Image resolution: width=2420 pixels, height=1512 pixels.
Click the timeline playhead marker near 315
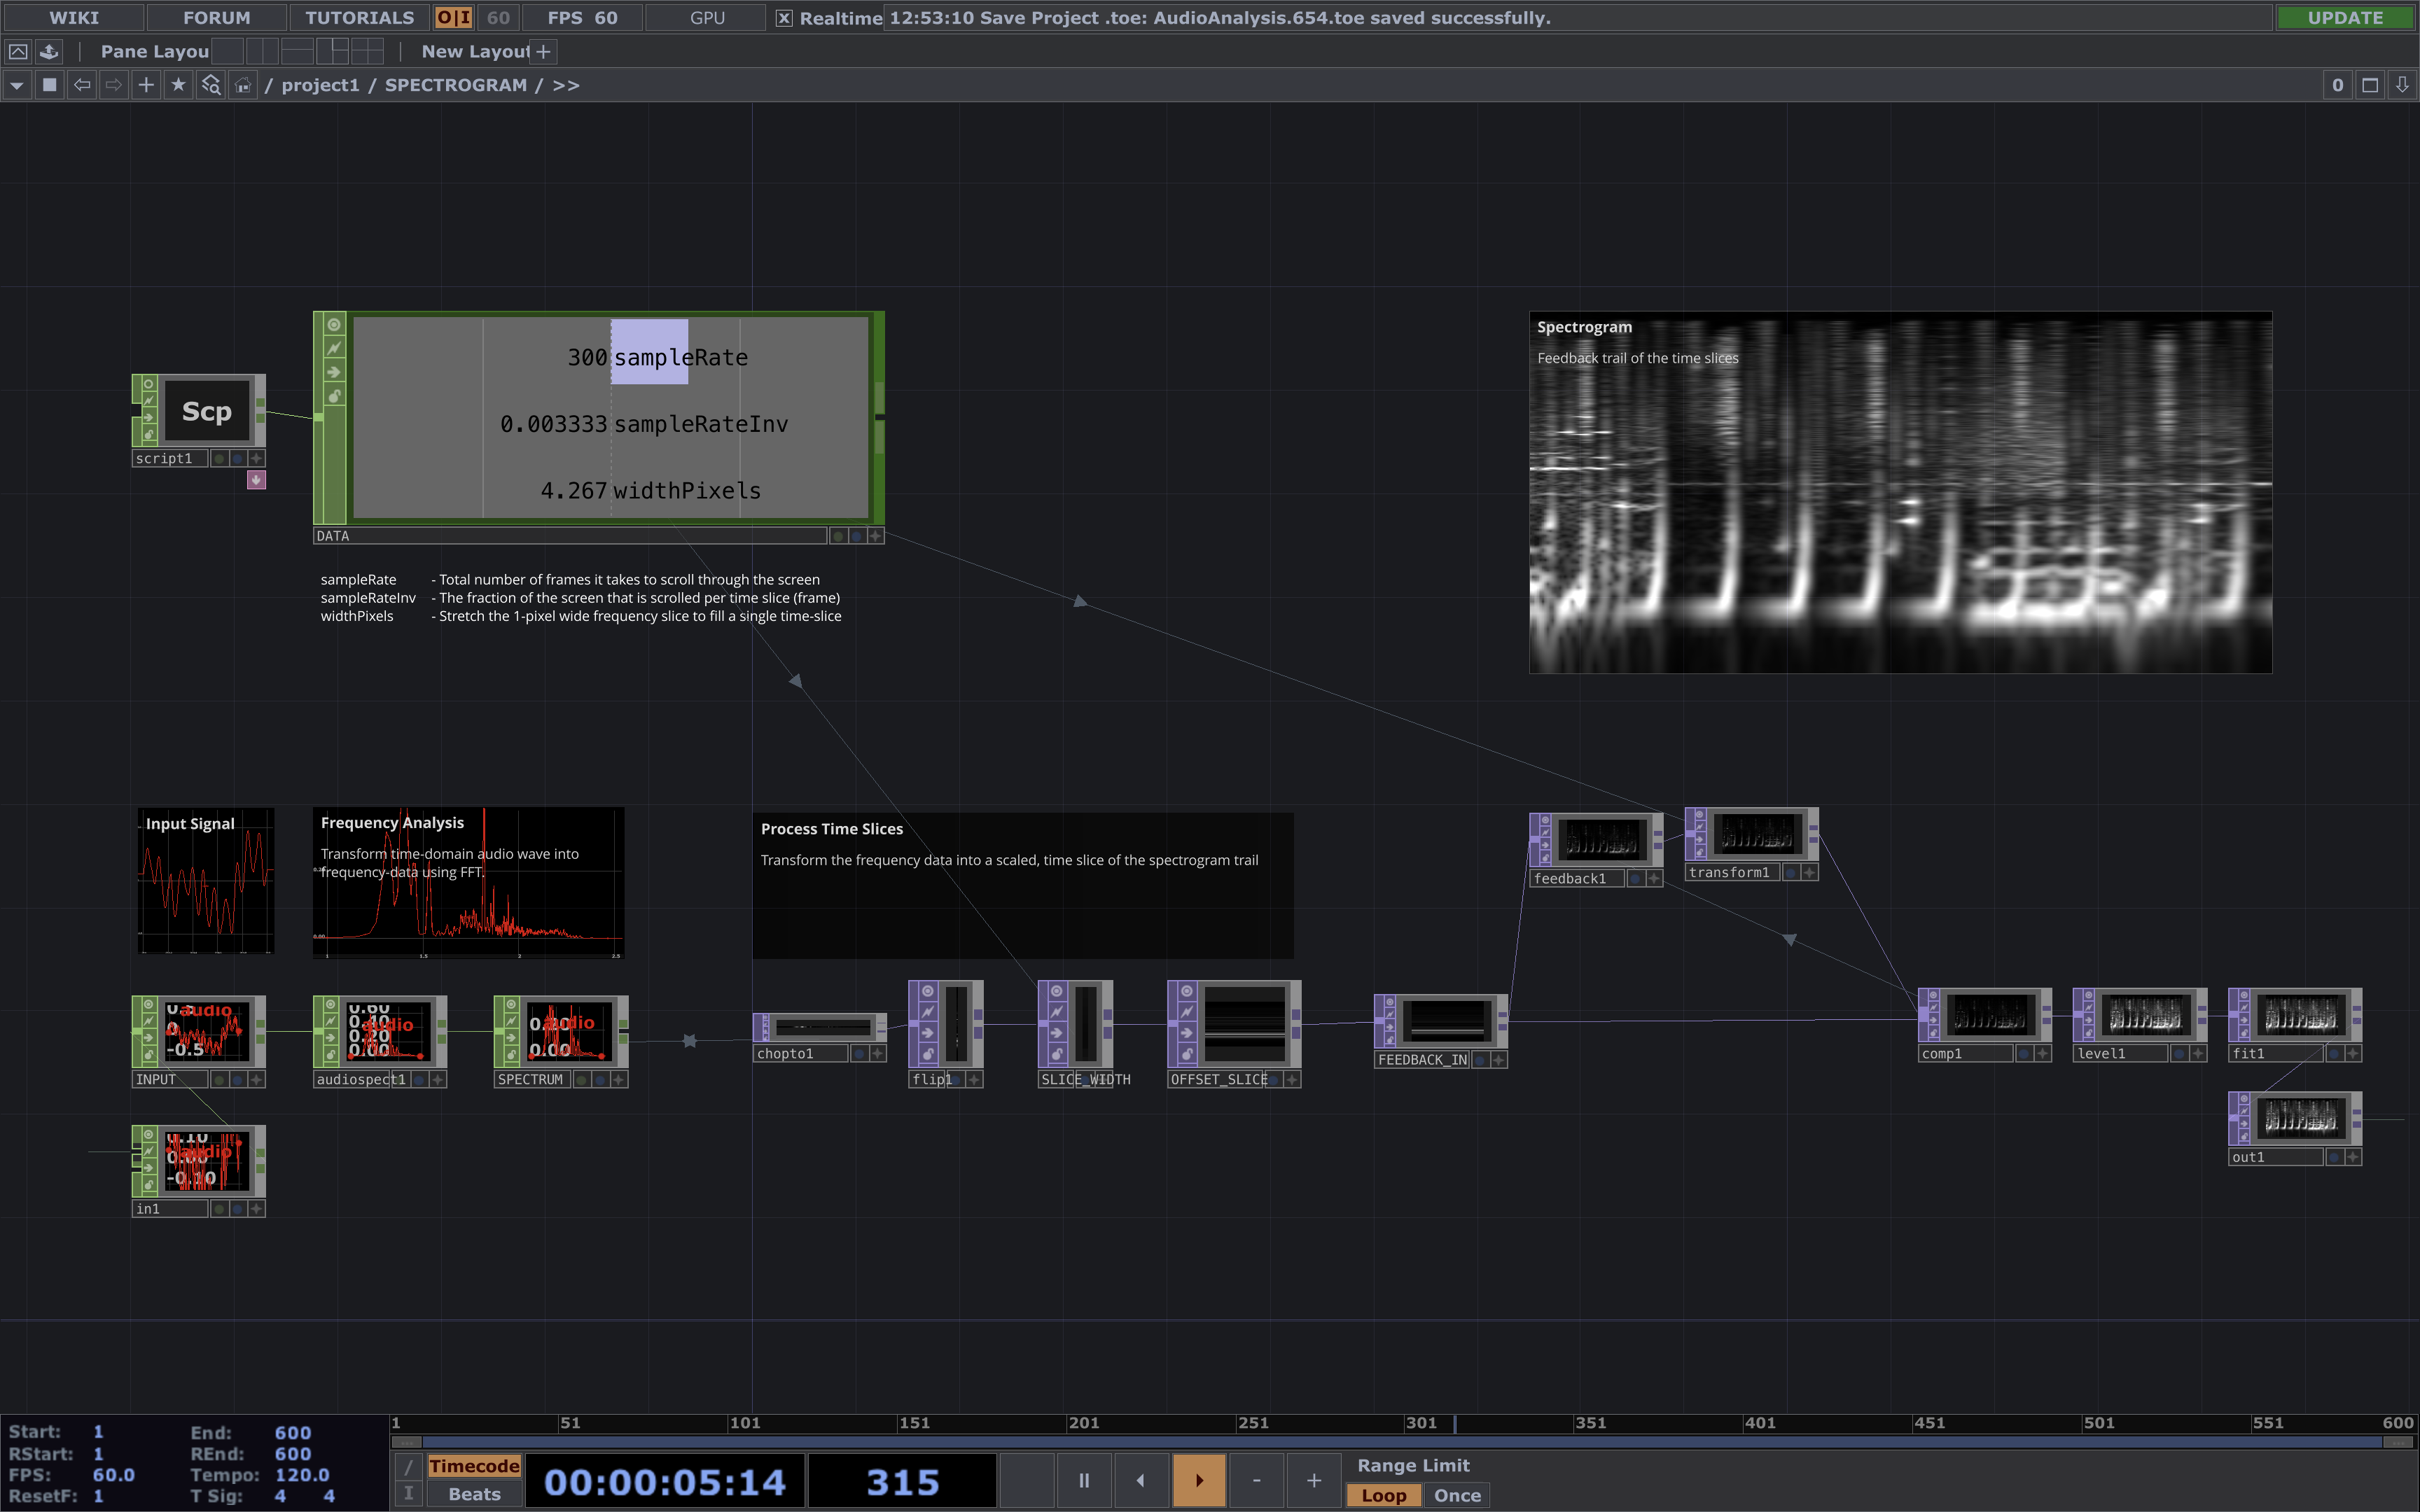click(x=1455, y=1423)
